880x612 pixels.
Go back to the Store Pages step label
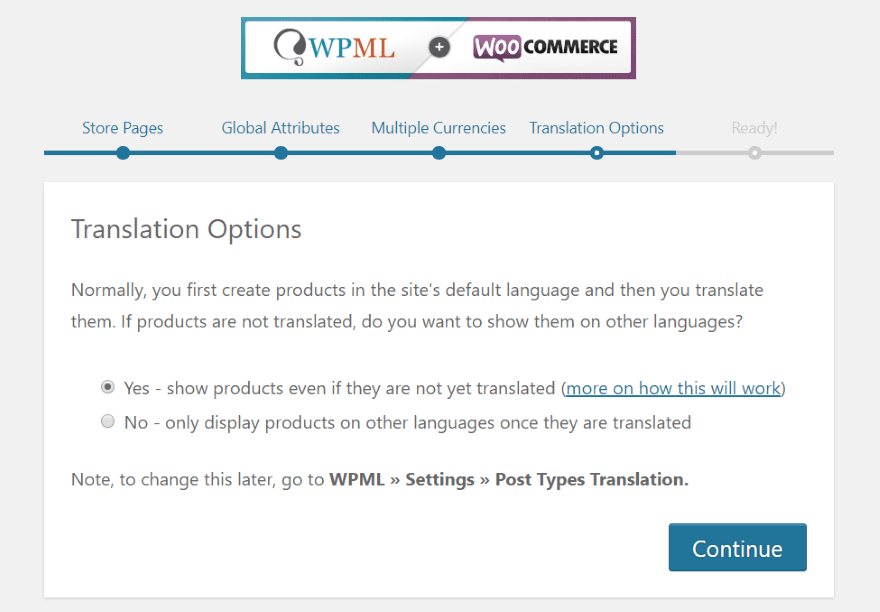(123, 128)
